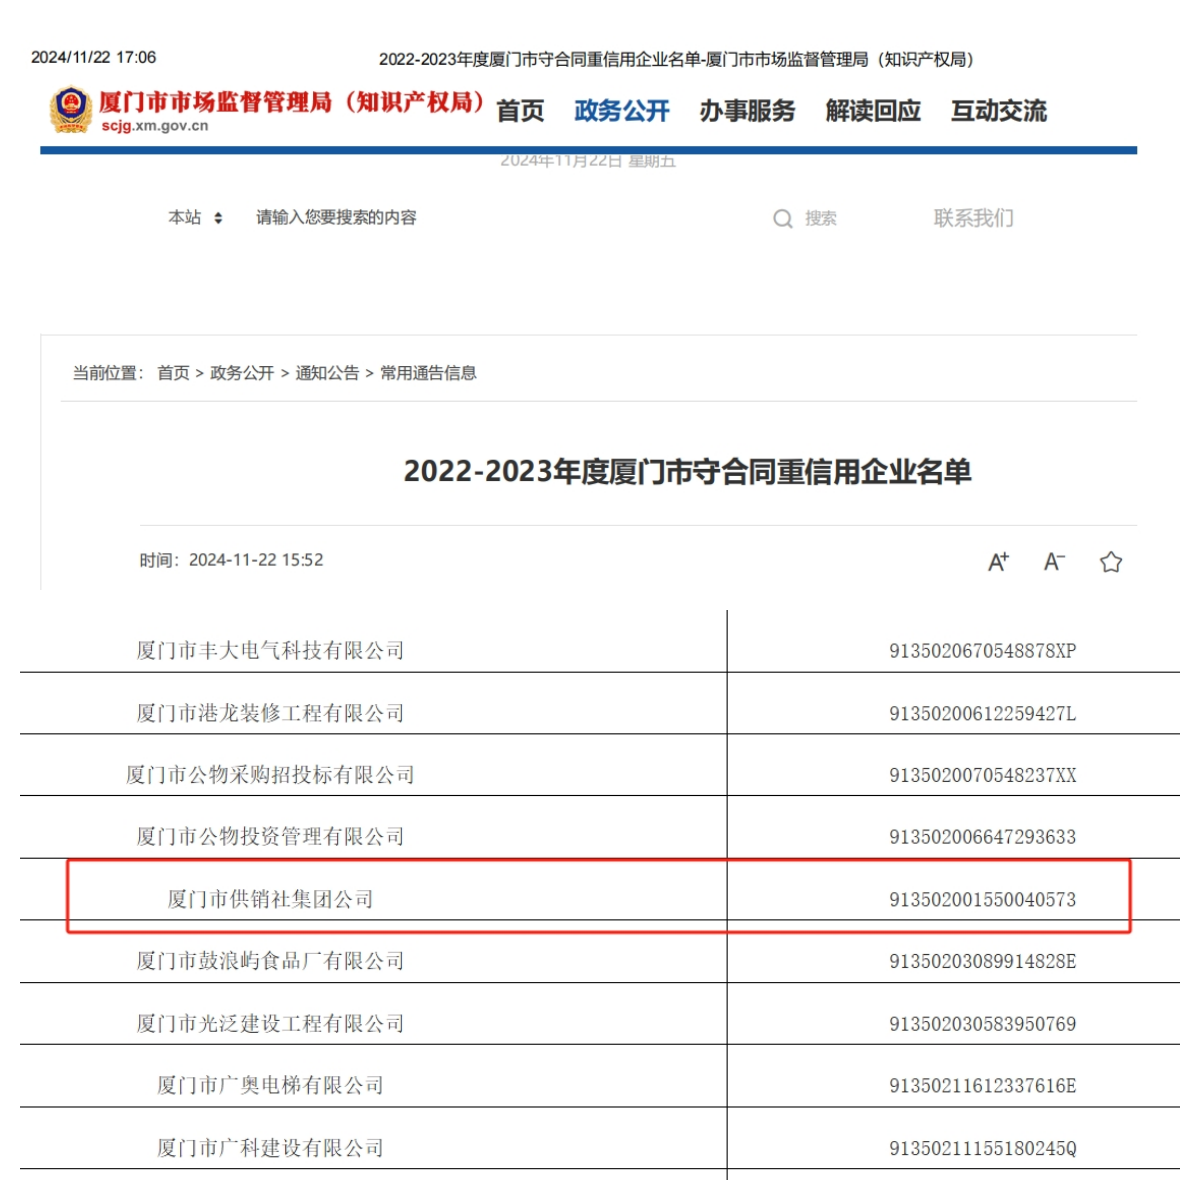Go to breadcrumb 常用通告信息 link
Screen dimensions: 1200x1200
428,373
